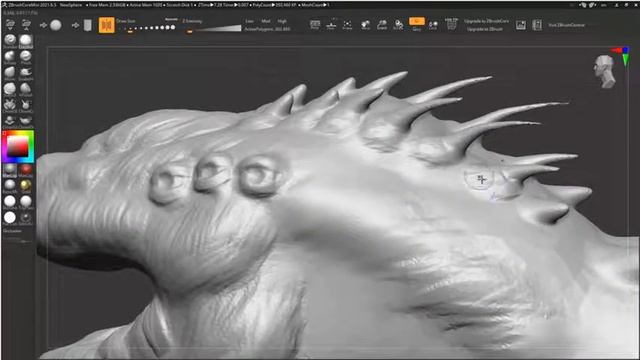Screen dimensions: 640x360
Task: Pick a color in the color picker square
Action: pos(18,146)
